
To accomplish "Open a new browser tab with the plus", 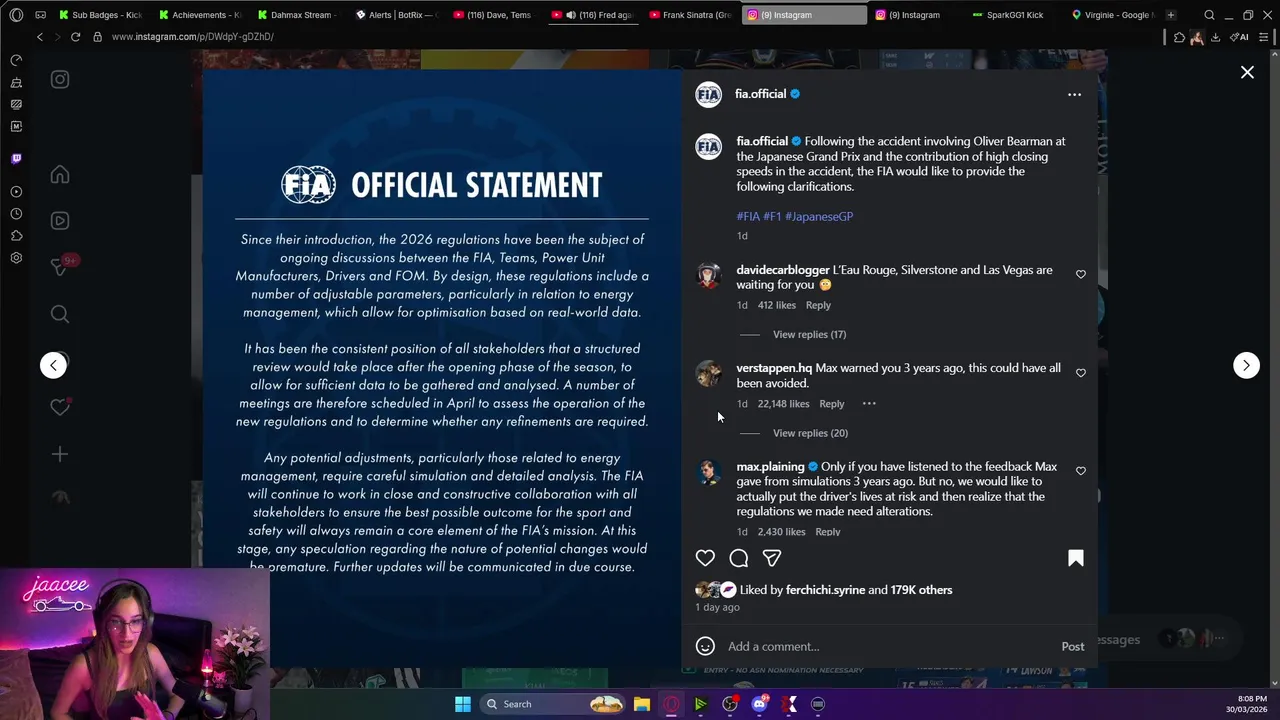I will pyautogui.click(x=1171, y=15).
